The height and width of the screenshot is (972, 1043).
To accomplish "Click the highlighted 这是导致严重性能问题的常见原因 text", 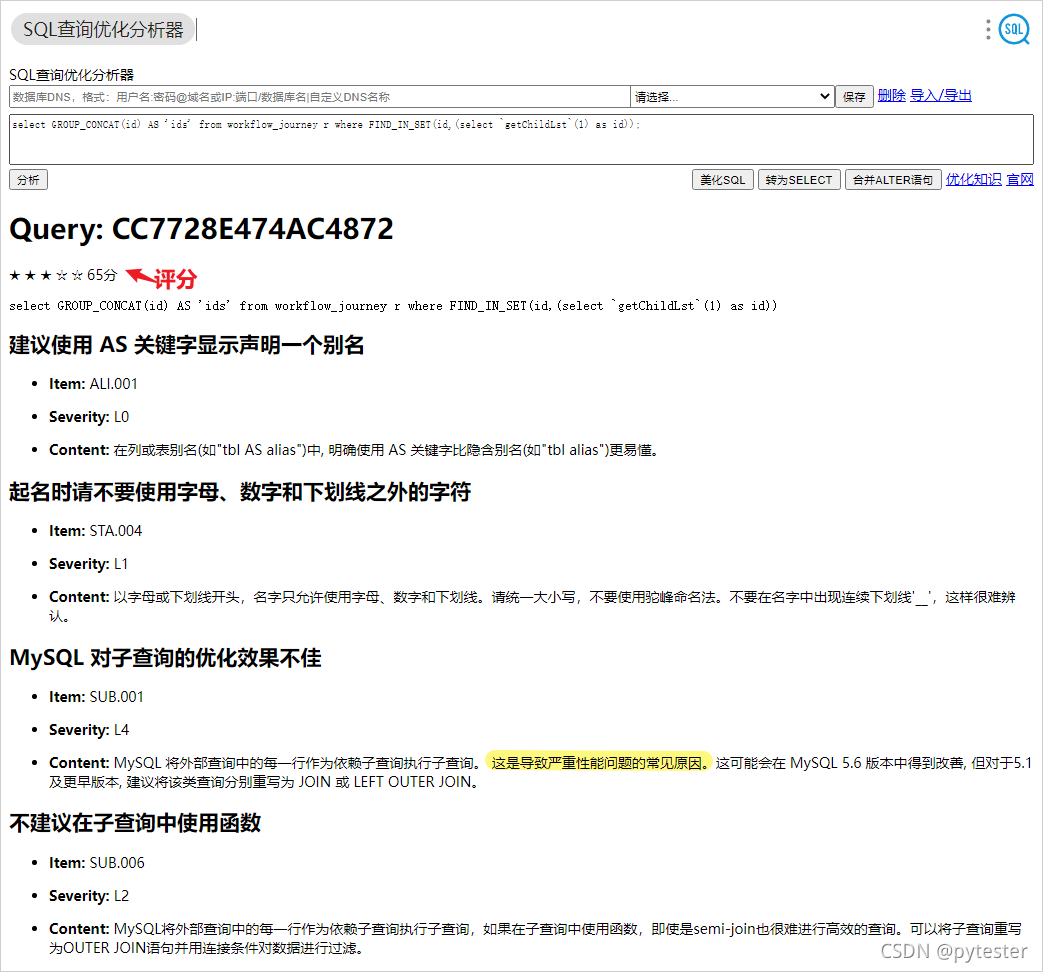I will click(599, 763).
